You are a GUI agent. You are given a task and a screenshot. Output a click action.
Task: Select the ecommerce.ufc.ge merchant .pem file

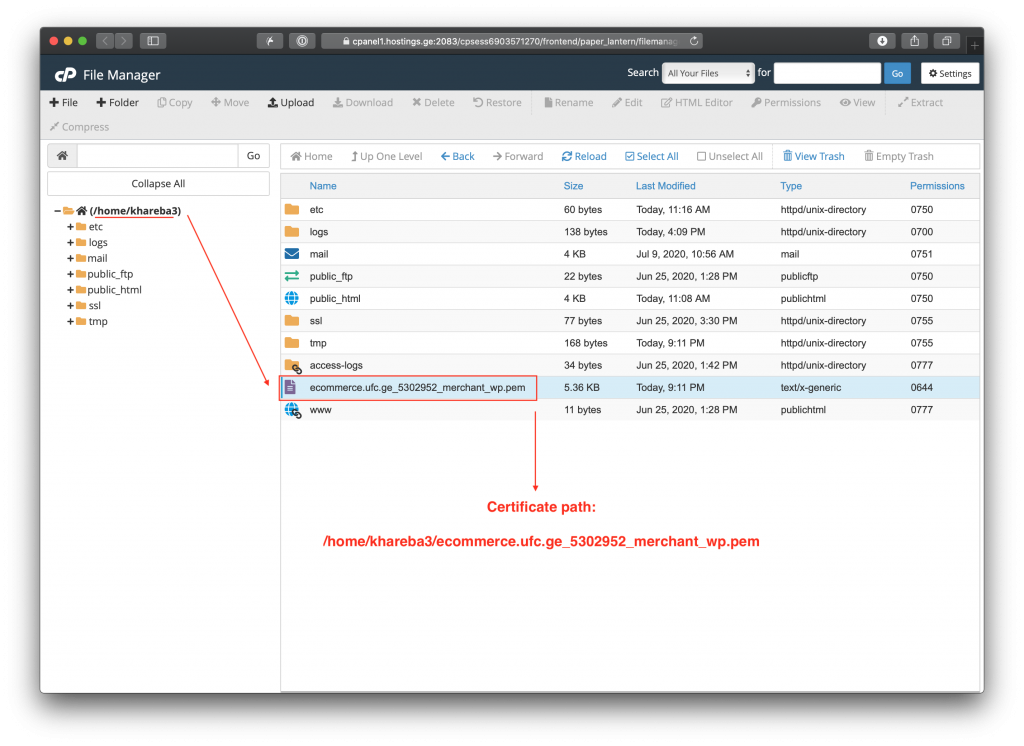point(417,387)
